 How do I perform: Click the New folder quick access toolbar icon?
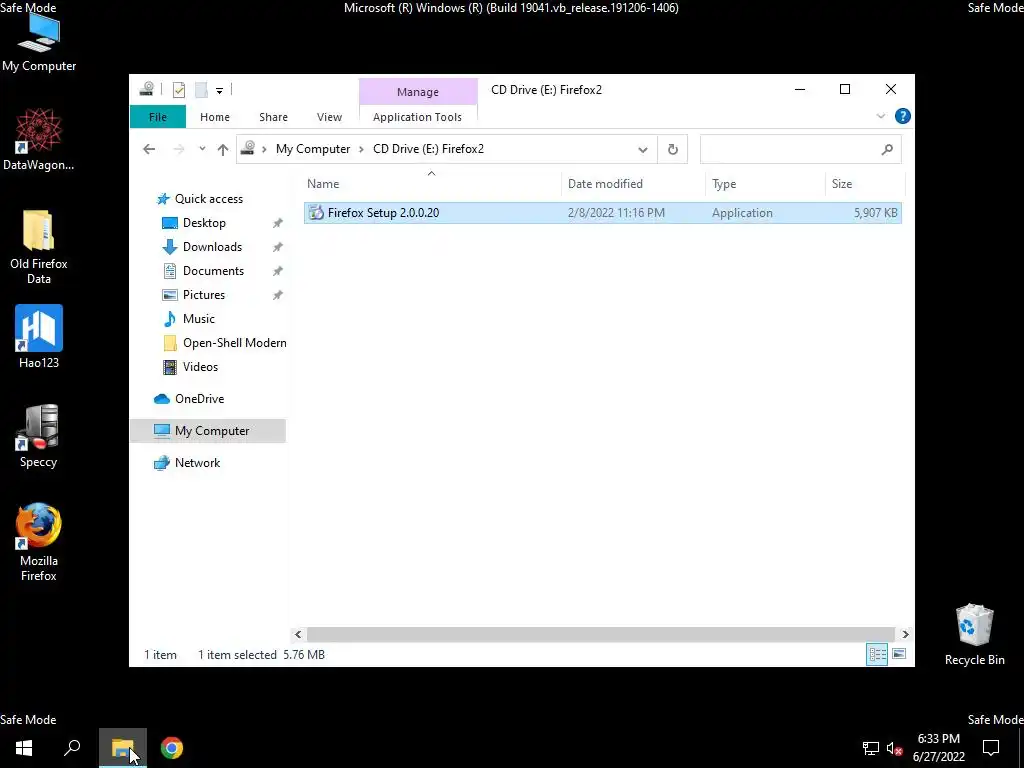pyautogui.click(x=201, y=89)
